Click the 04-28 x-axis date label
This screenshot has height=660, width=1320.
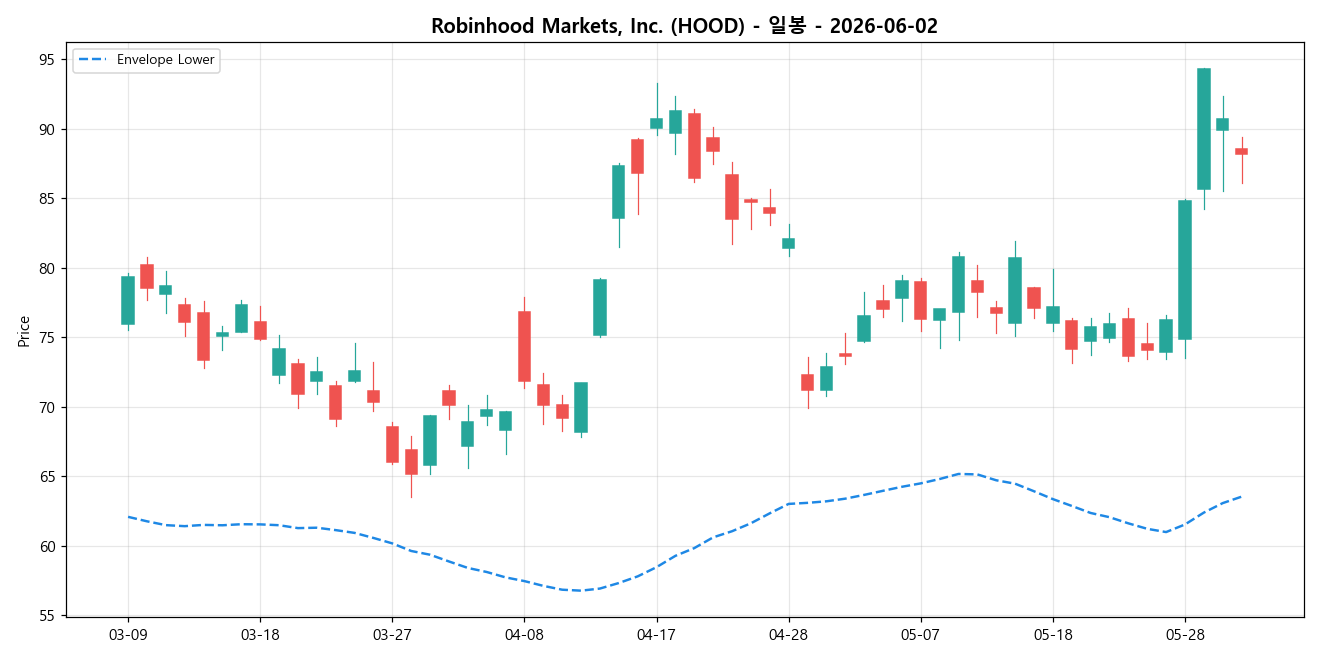tap(788, 635)
